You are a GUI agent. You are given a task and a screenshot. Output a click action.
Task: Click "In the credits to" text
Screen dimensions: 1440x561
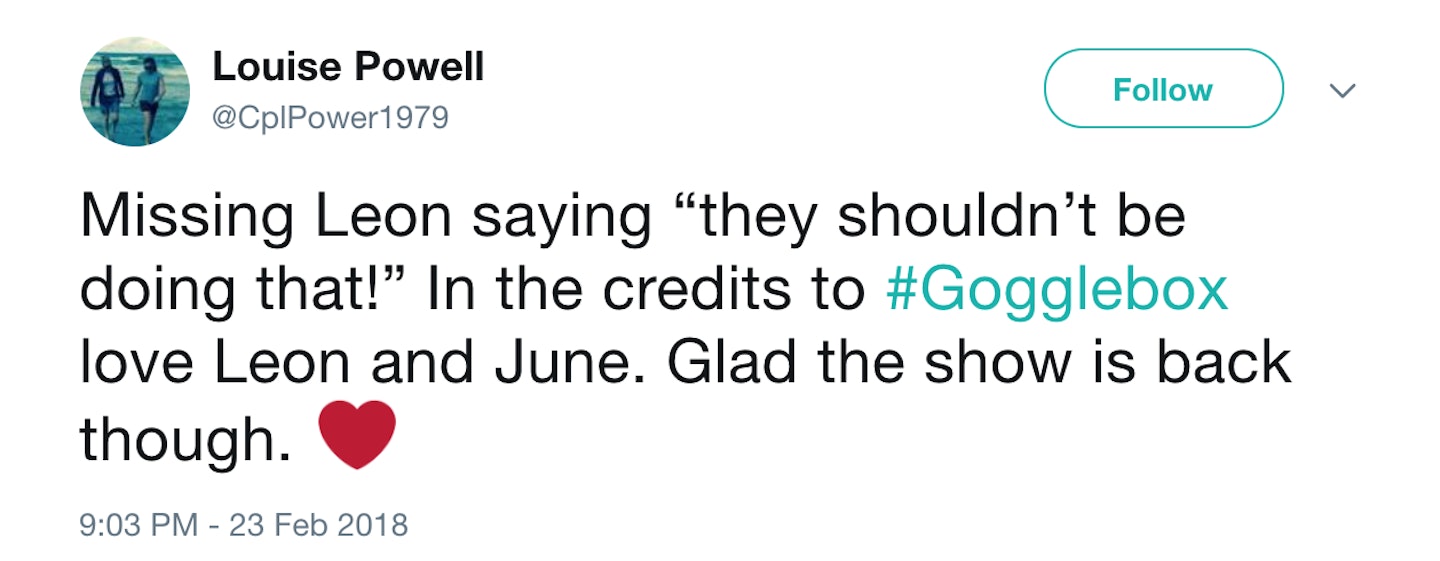pyautogui.click(x=645, y=290)
